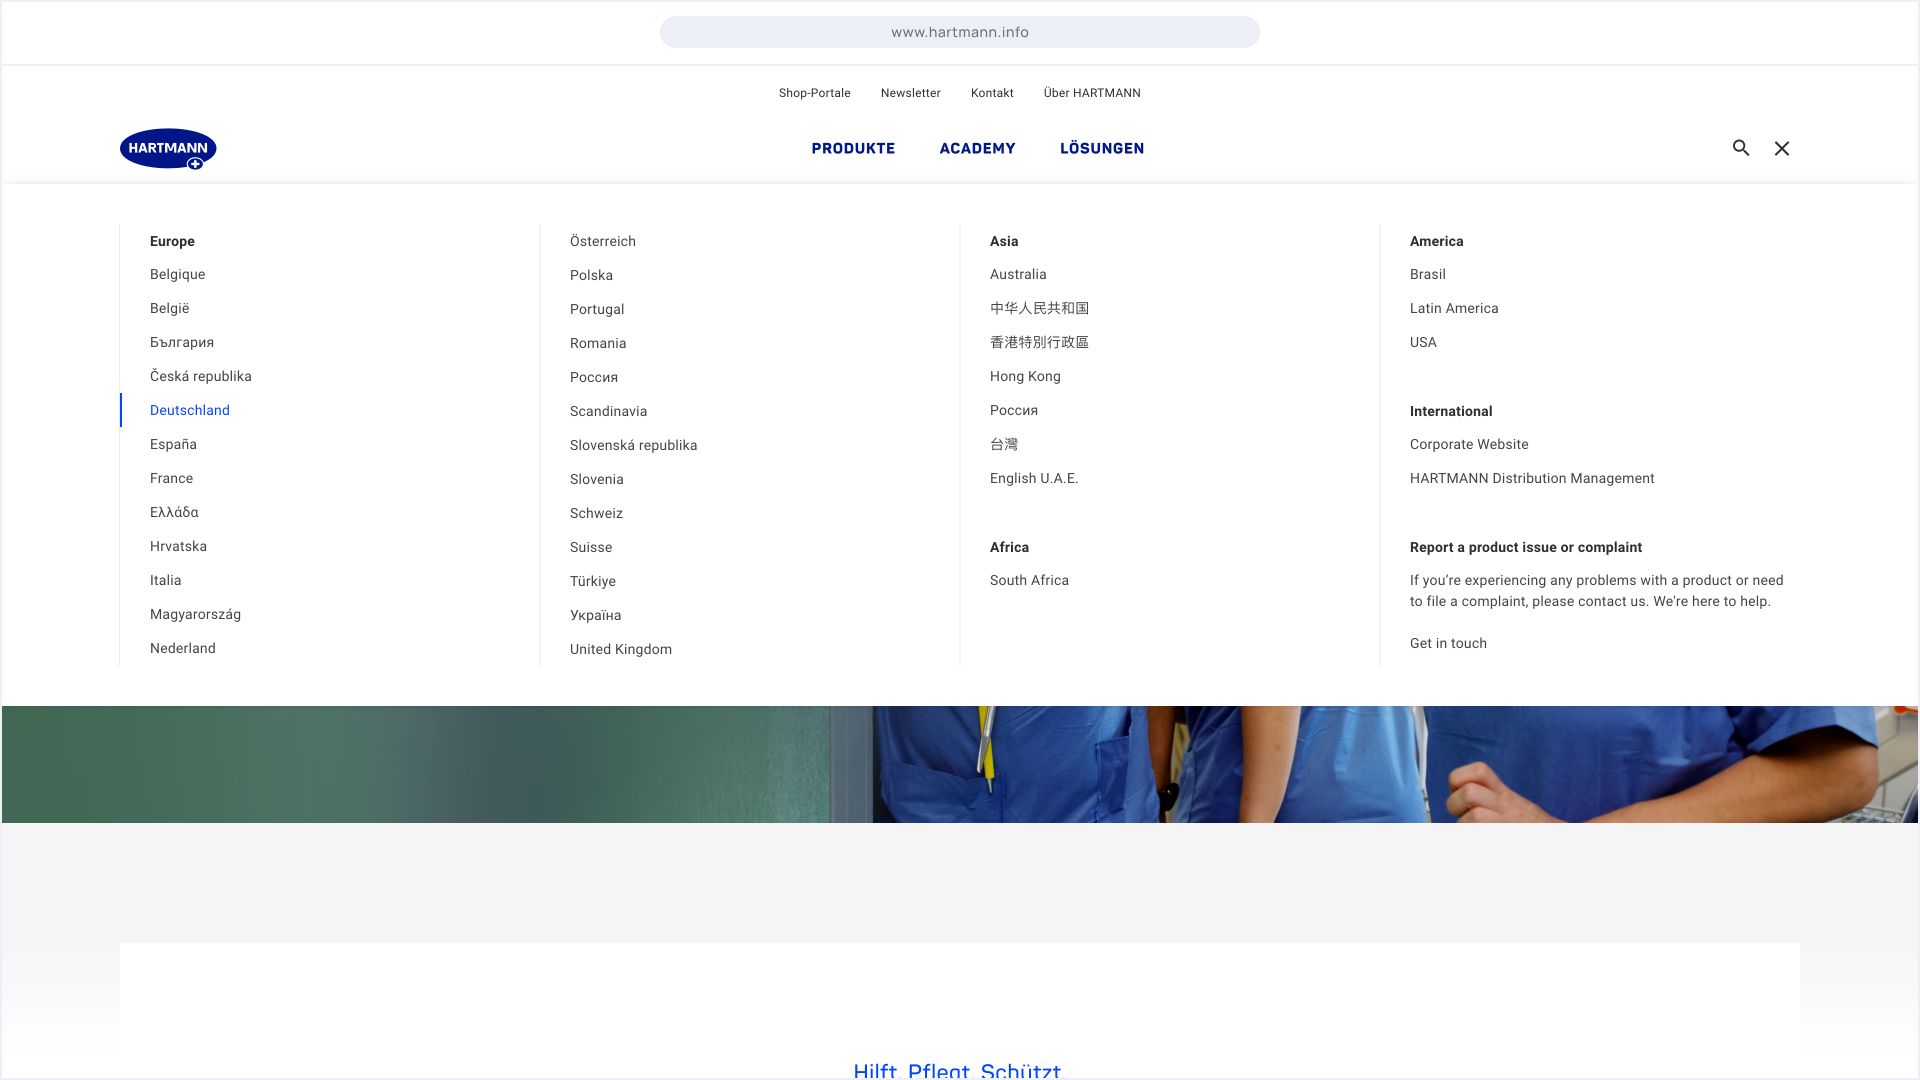
Task: Click the www.hartmann.info address bar
Action: click(x=960, y=32)
